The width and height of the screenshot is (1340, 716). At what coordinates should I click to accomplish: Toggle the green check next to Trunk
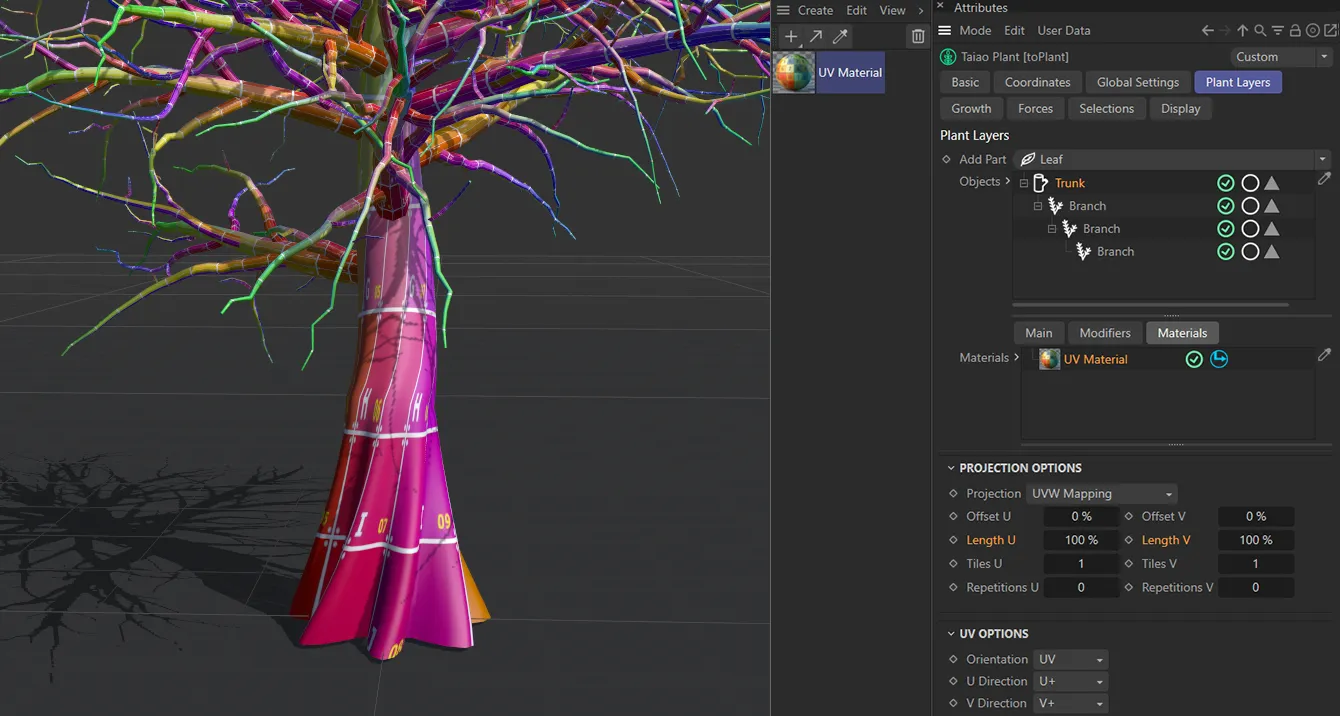1226,183
